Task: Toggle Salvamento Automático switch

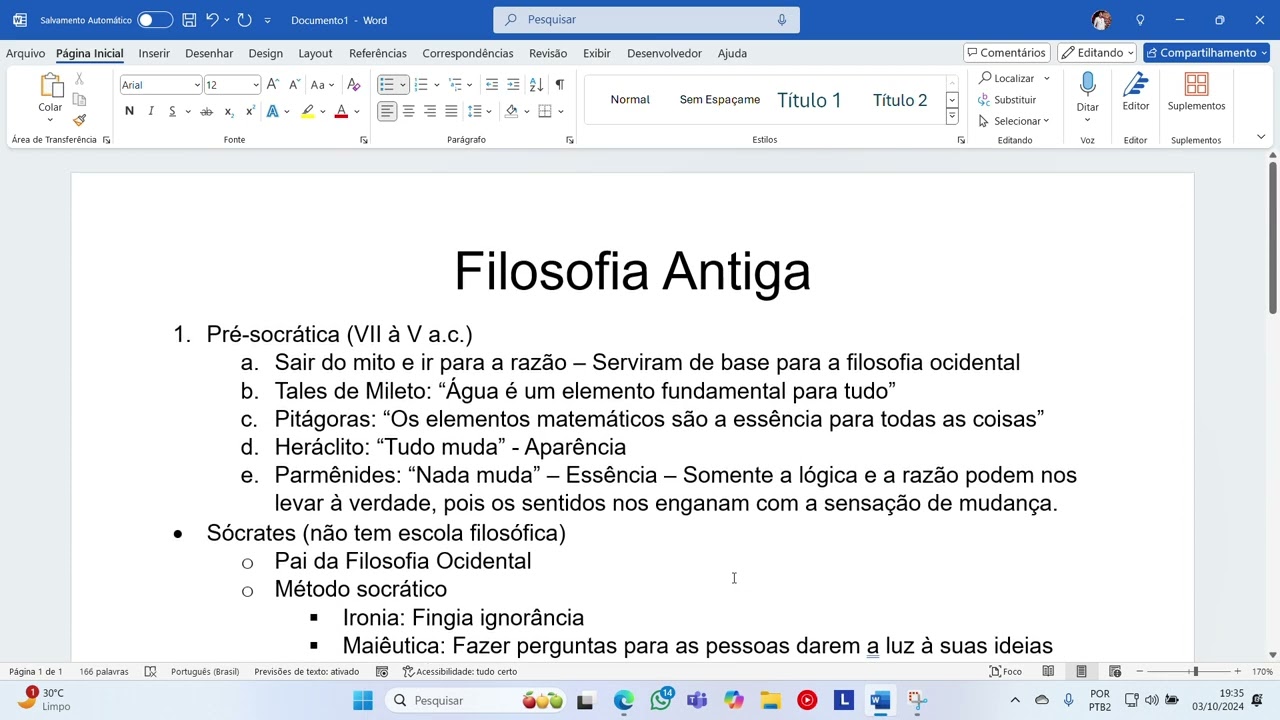Action: point(155,20)
